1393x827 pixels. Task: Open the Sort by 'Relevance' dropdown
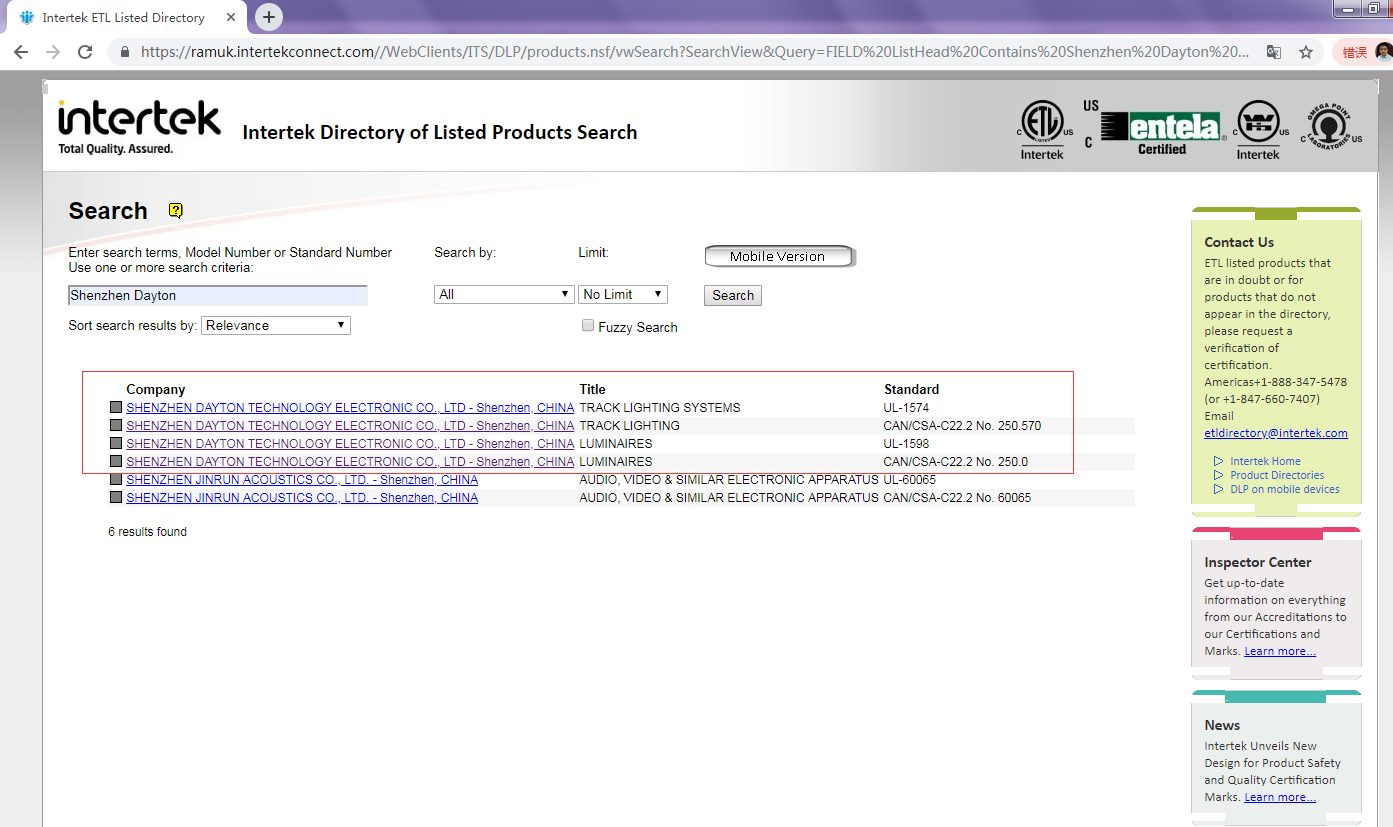276,325
